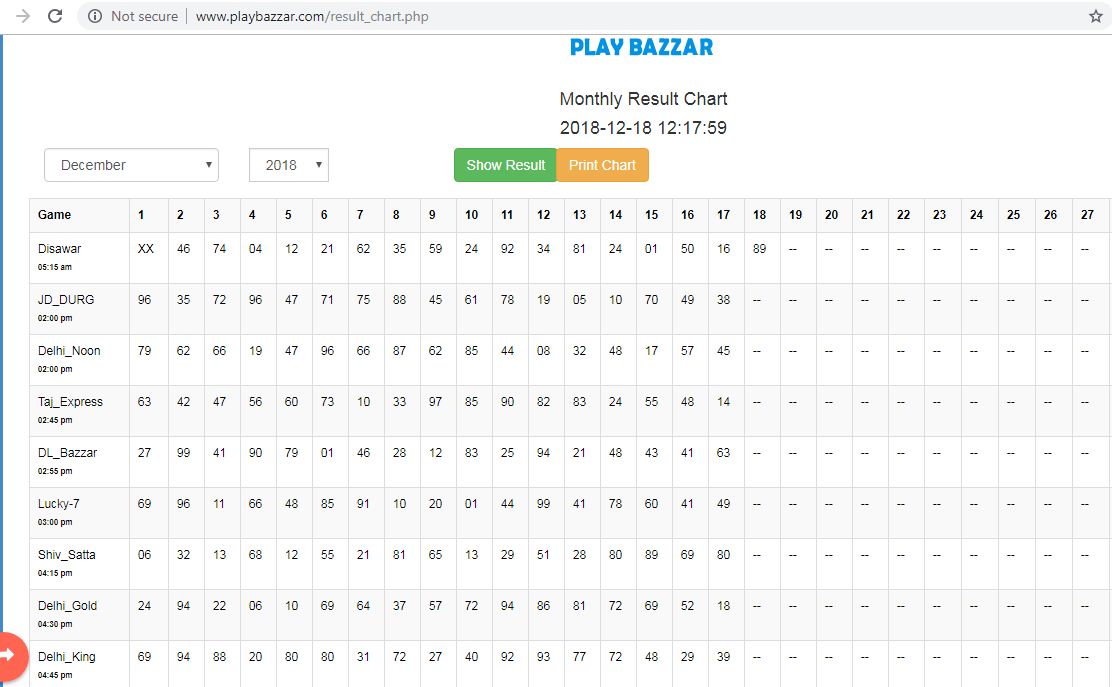
Task: Click the Show Result button
Action: (506, 164)
